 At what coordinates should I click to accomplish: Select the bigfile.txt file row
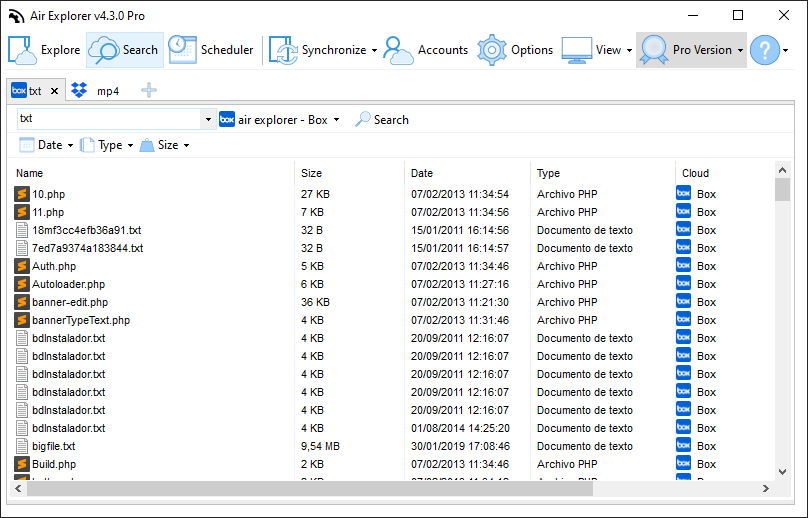pyautogui.click(x=394, y=446)
